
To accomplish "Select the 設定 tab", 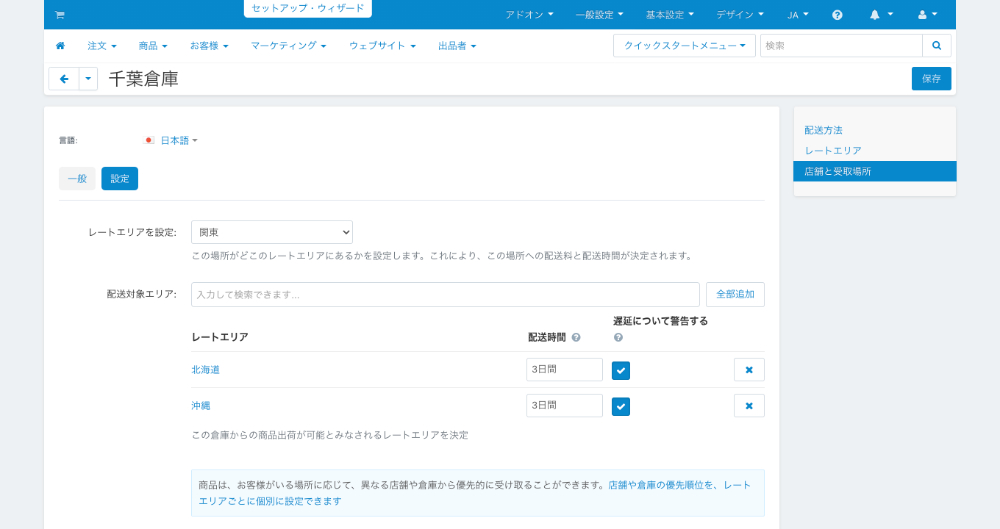I will coord(120,179).
